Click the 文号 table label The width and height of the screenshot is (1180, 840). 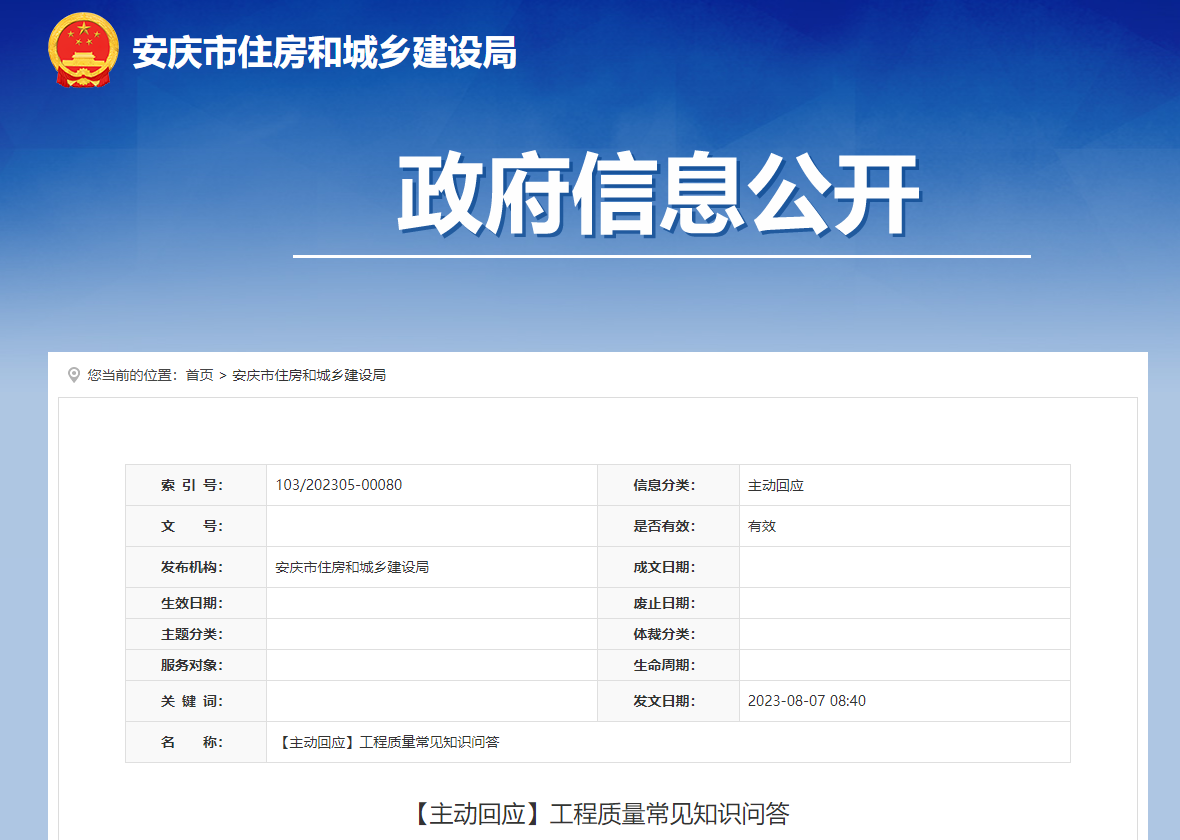point(196,525)
